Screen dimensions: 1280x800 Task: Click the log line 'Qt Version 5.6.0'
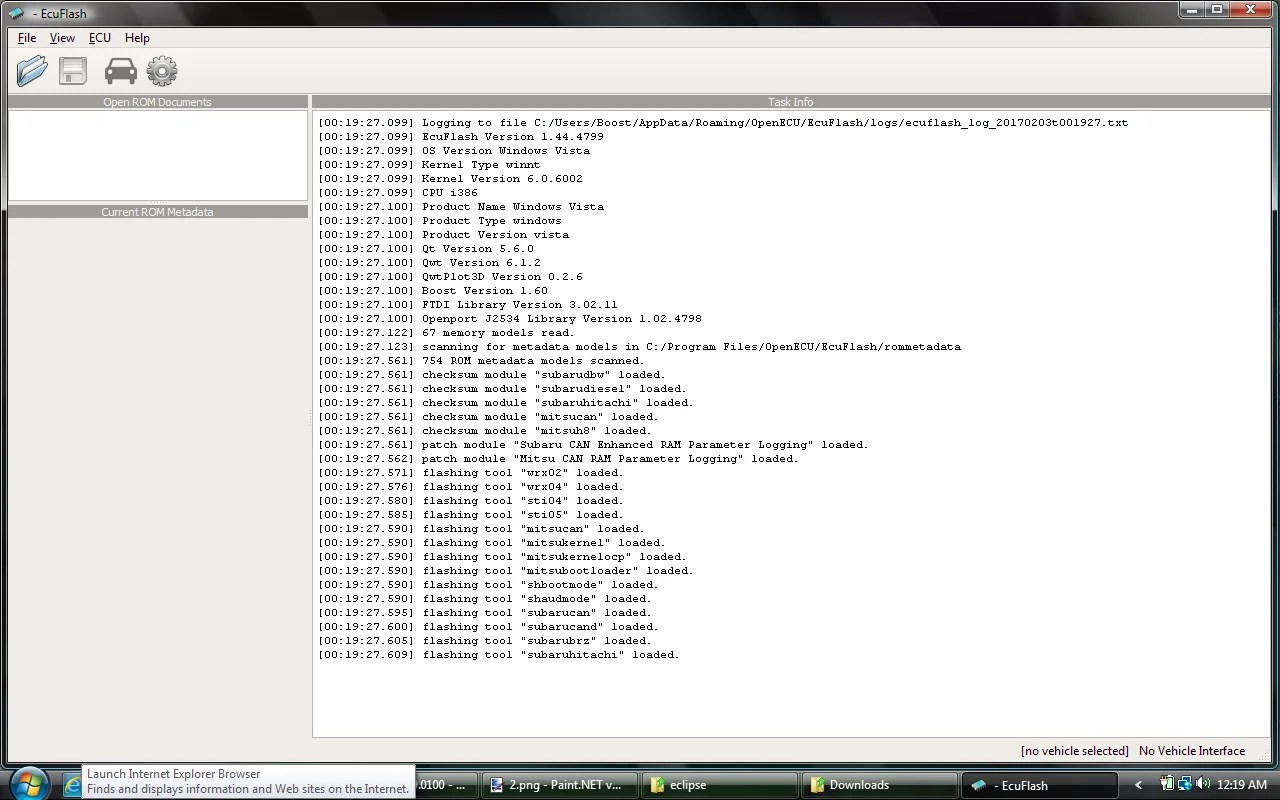tap(426, 249)
